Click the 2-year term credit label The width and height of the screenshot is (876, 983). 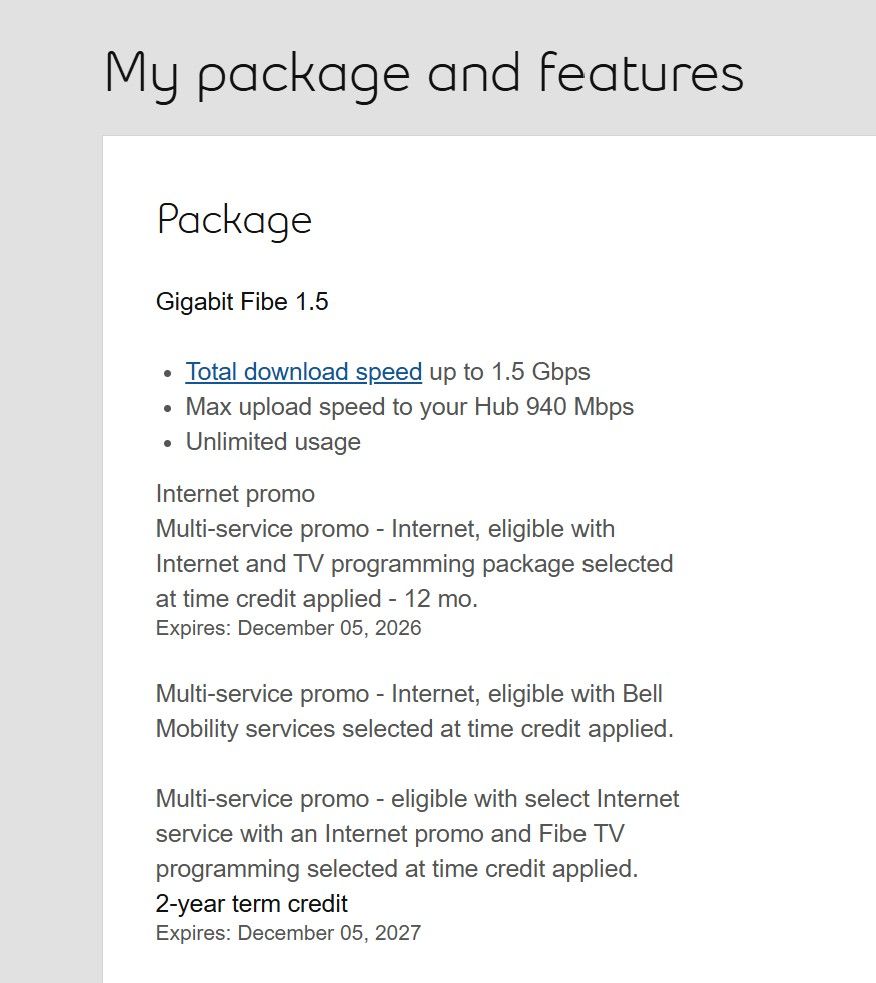[251, 904]
